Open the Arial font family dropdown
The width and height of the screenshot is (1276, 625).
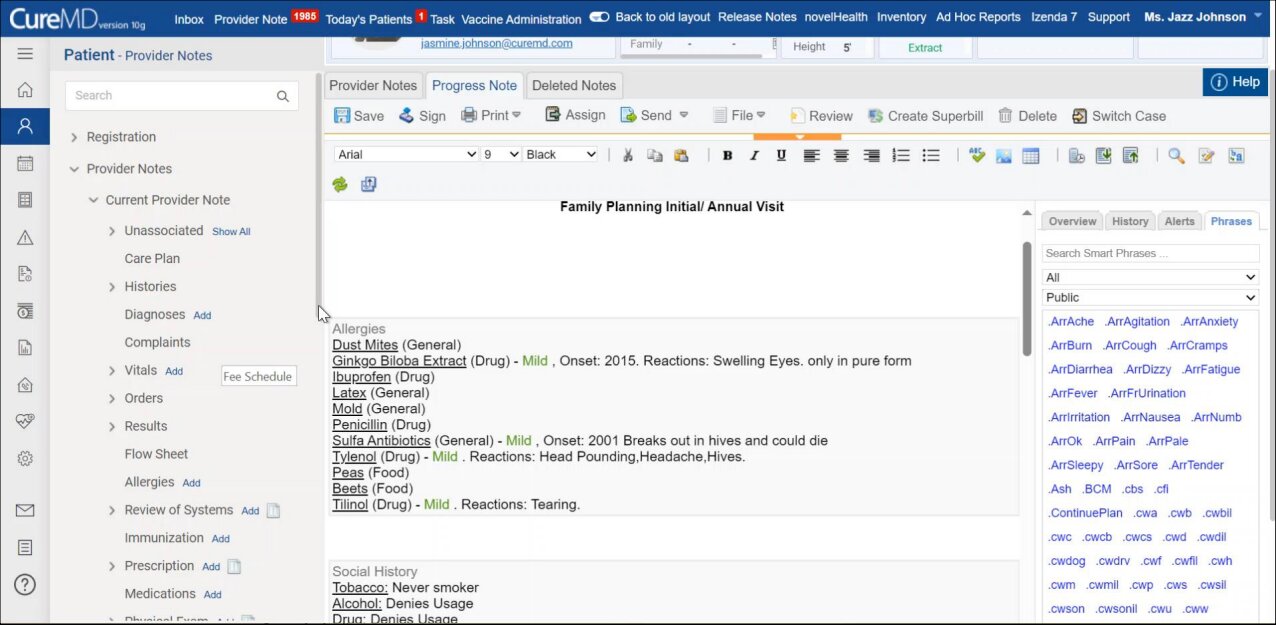406,154
